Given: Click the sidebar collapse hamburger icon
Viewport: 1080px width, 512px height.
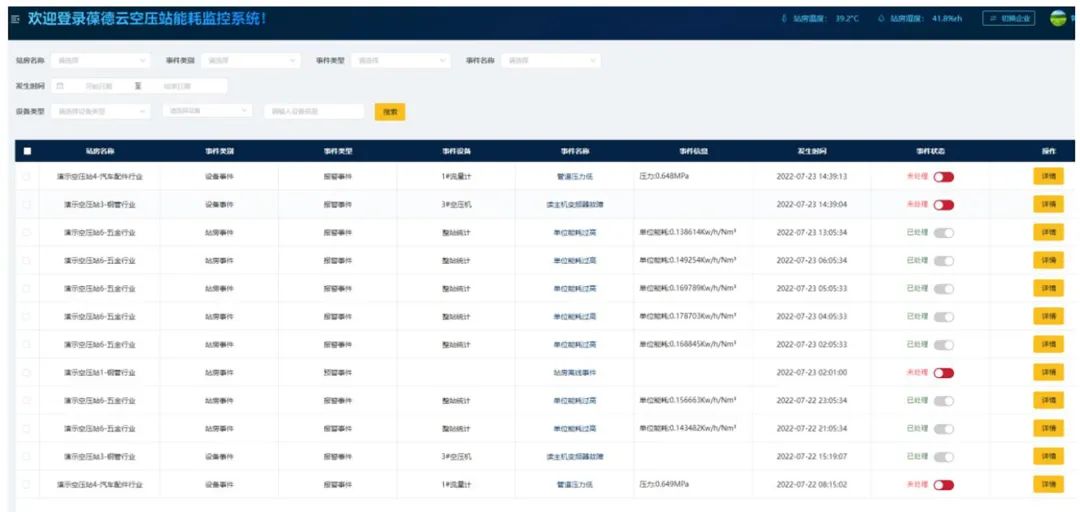Looking at the screenshot, I should click(x=15, y=19).
